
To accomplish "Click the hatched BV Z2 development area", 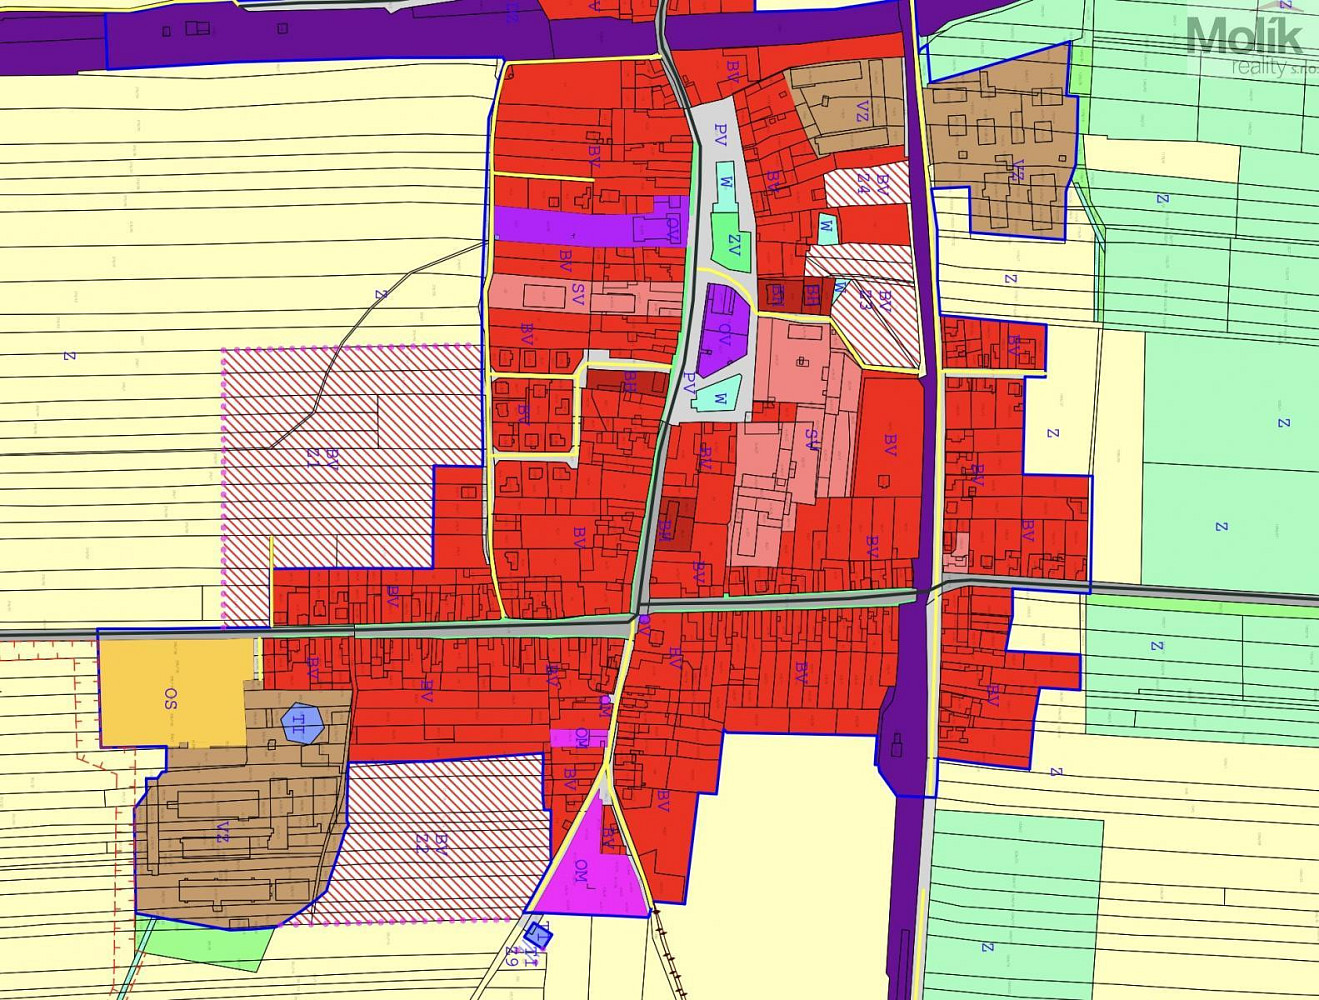I will click(x=435, y=838).
